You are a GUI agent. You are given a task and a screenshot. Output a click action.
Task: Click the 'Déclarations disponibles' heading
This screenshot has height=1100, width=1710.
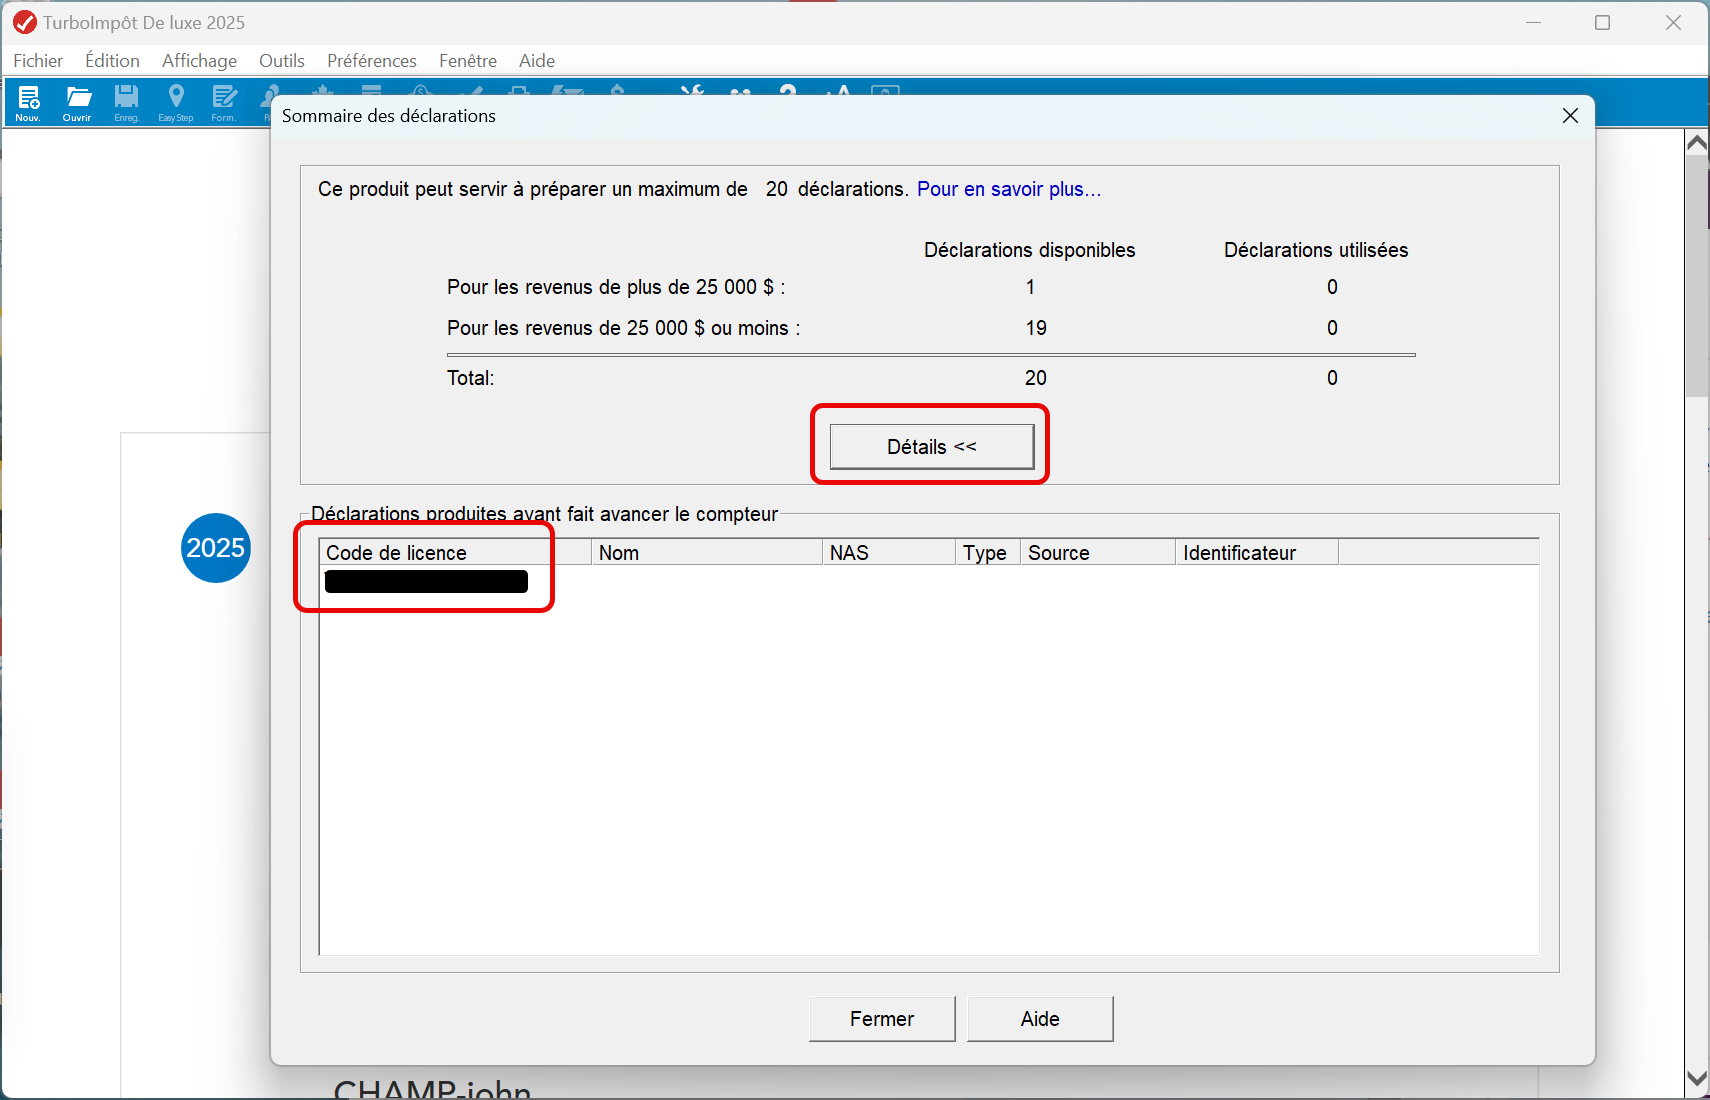tap(1030, 250)
